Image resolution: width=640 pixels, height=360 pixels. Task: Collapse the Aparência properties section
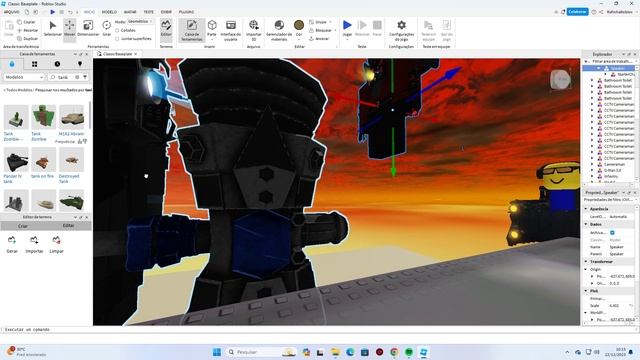(587, 209)
